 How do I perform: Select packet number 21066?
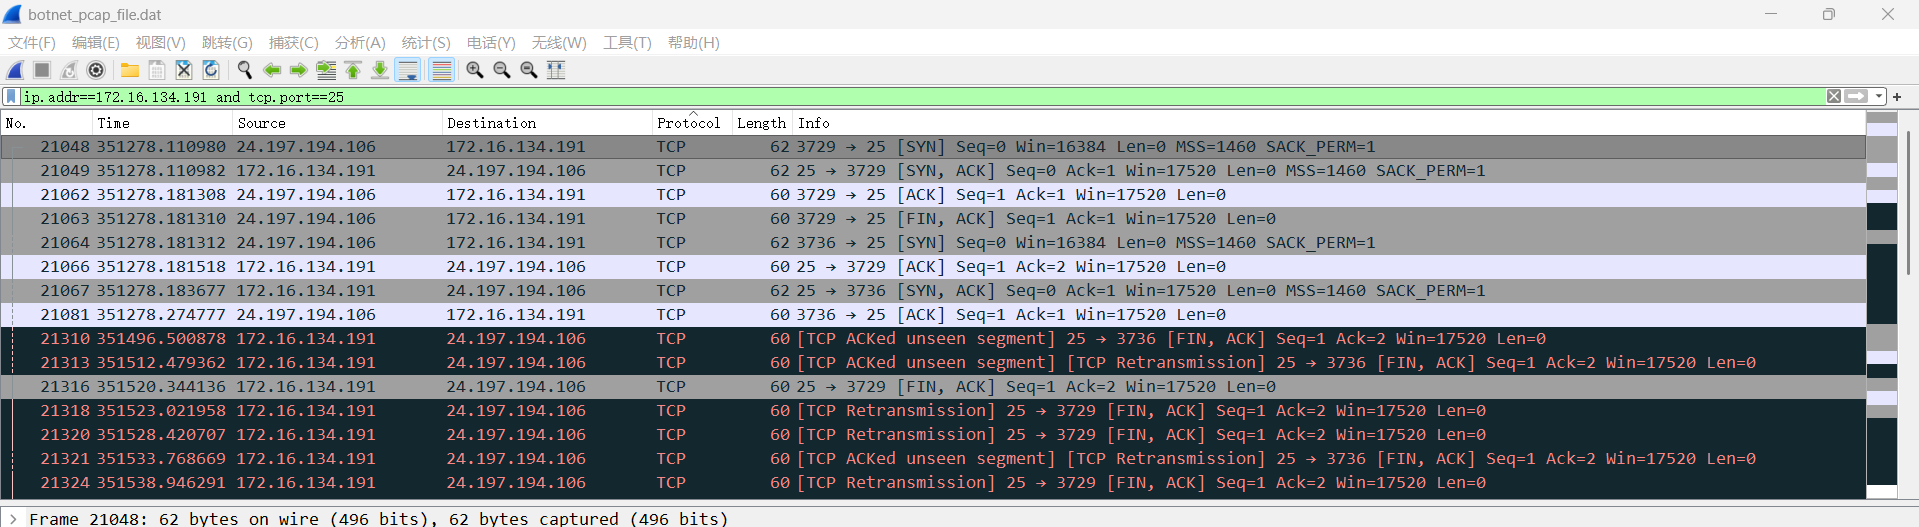pyautogui.click(x=933, y=267)
